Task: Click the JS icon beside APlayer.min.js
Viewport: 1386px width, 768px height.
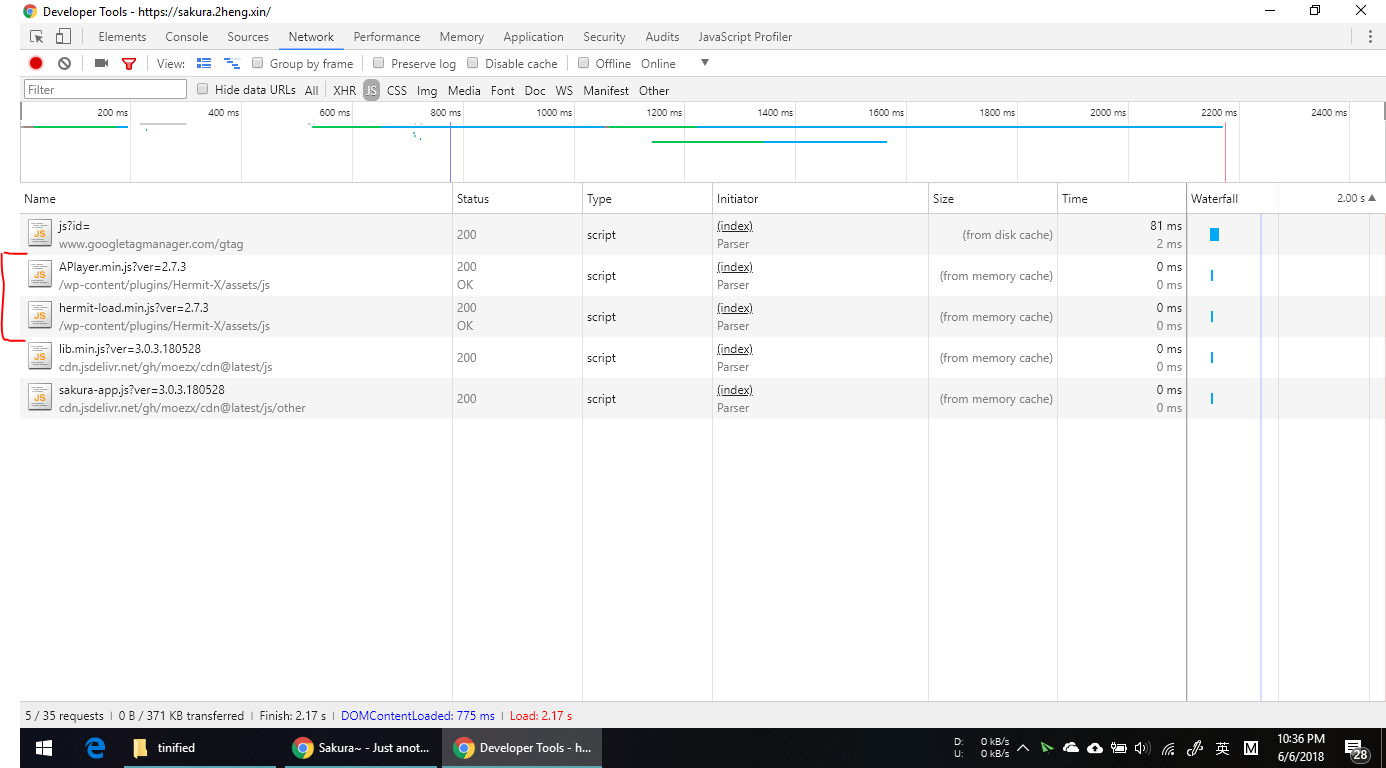Action: (39, 275)
